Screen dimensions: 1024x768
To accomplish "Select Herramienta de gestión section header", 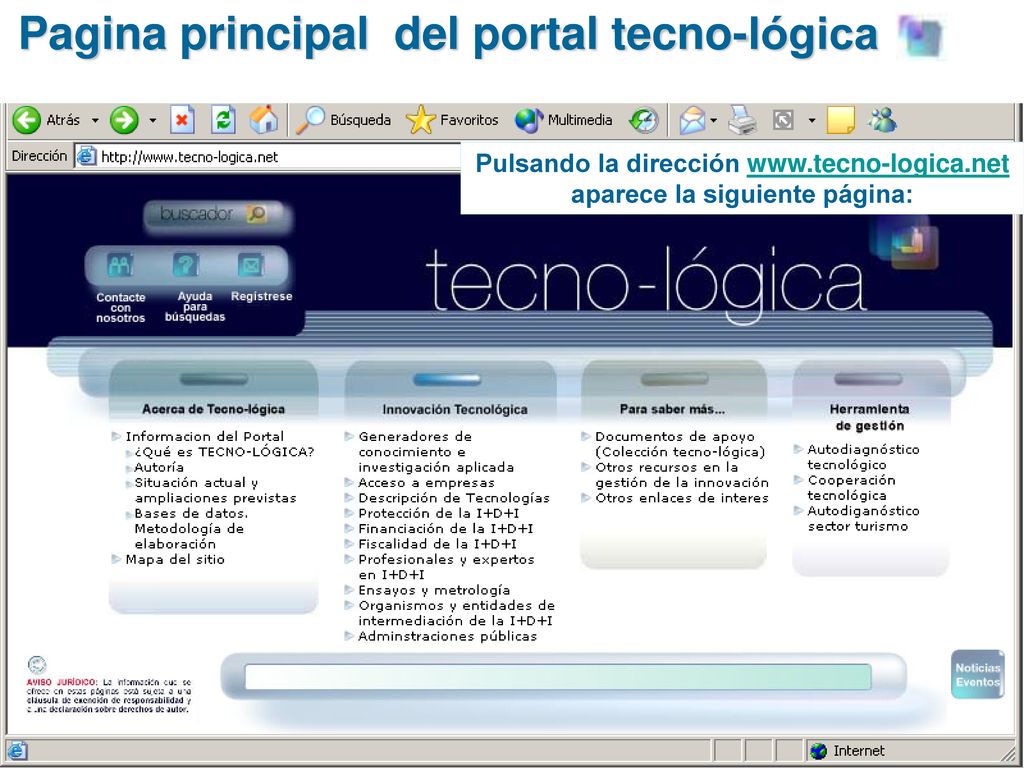I will tap(870, 417).
